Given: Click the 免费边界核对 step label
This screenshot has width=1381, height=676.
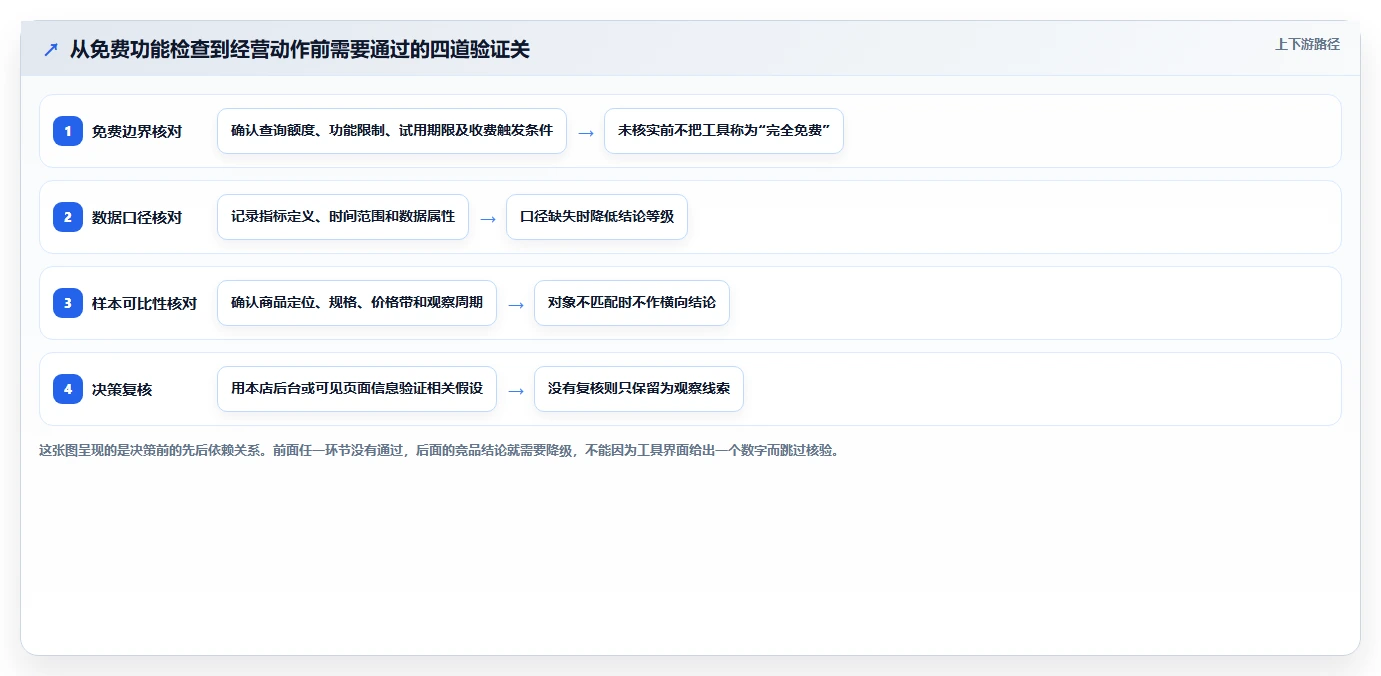Looking at the screenshot, I should pos(137,131).
